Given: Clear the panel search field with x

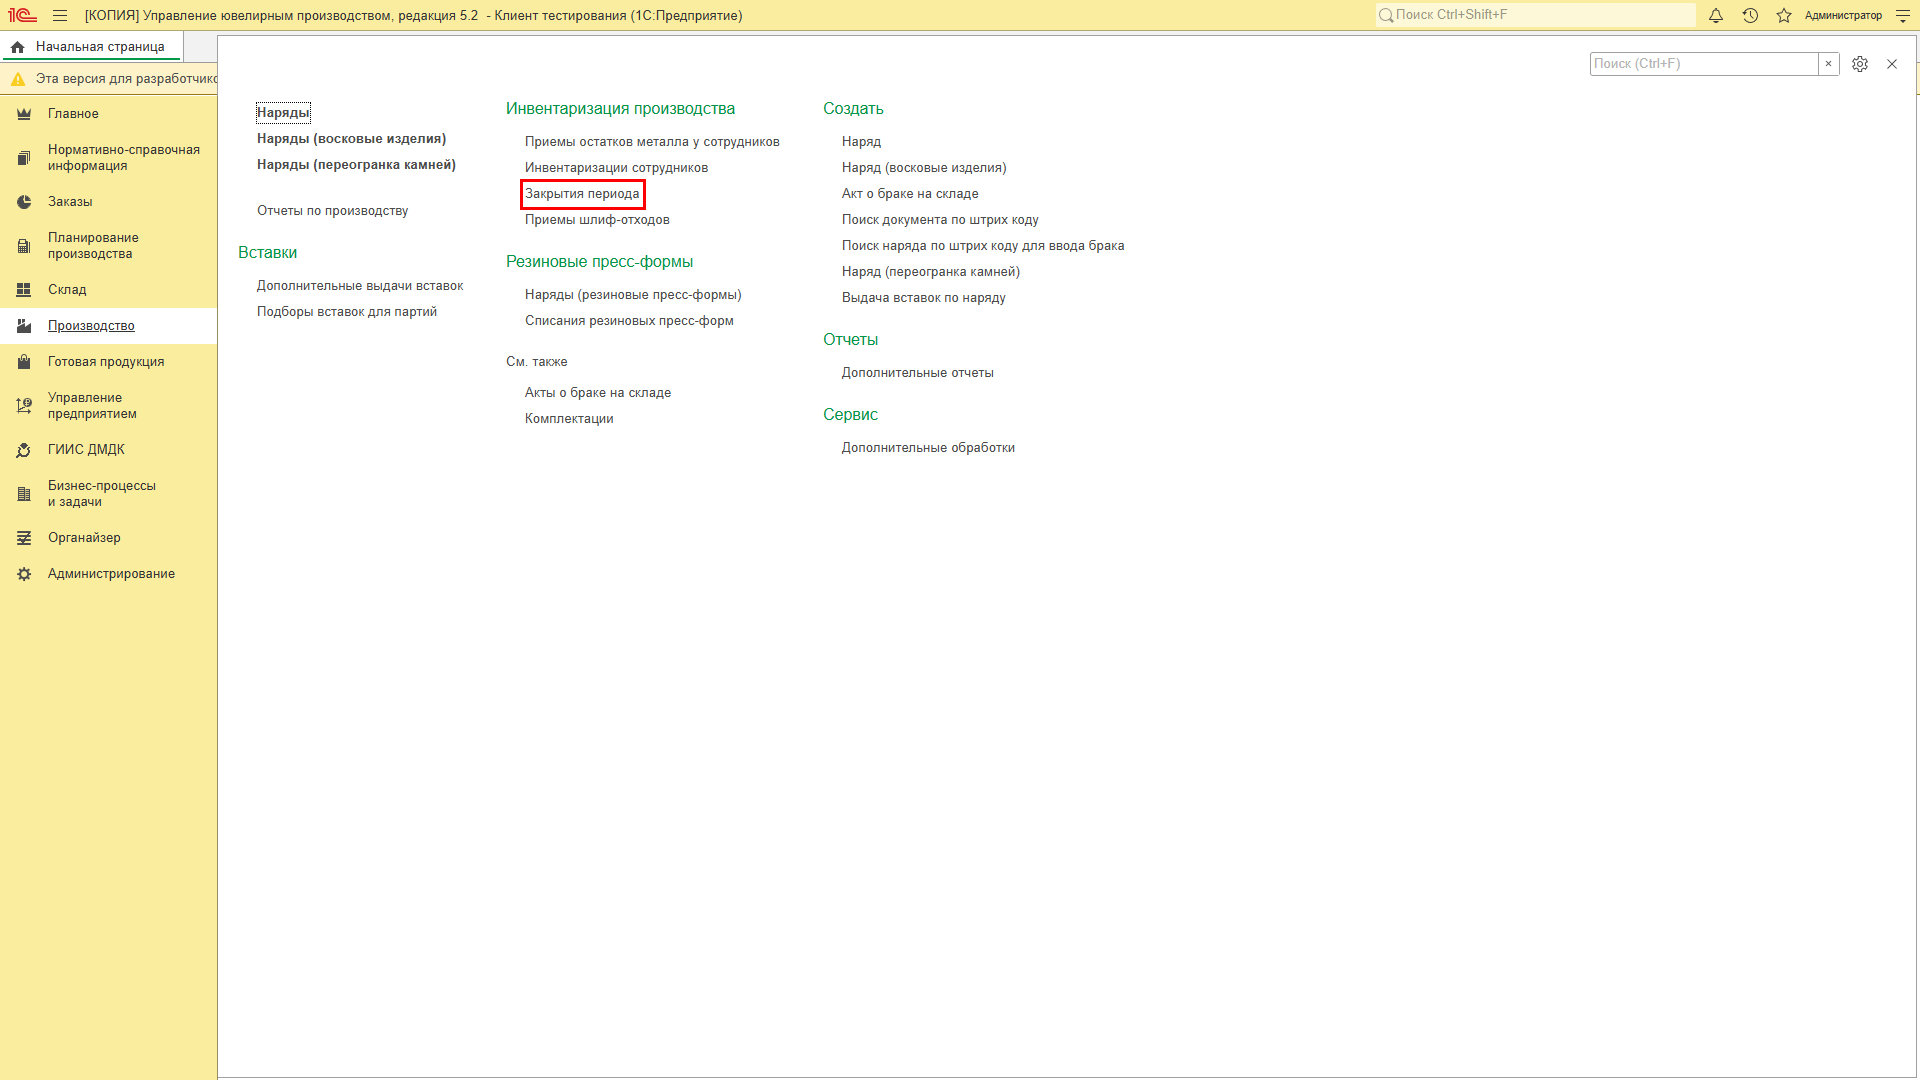Looking at the screenshot, I should click(1829, 64).
